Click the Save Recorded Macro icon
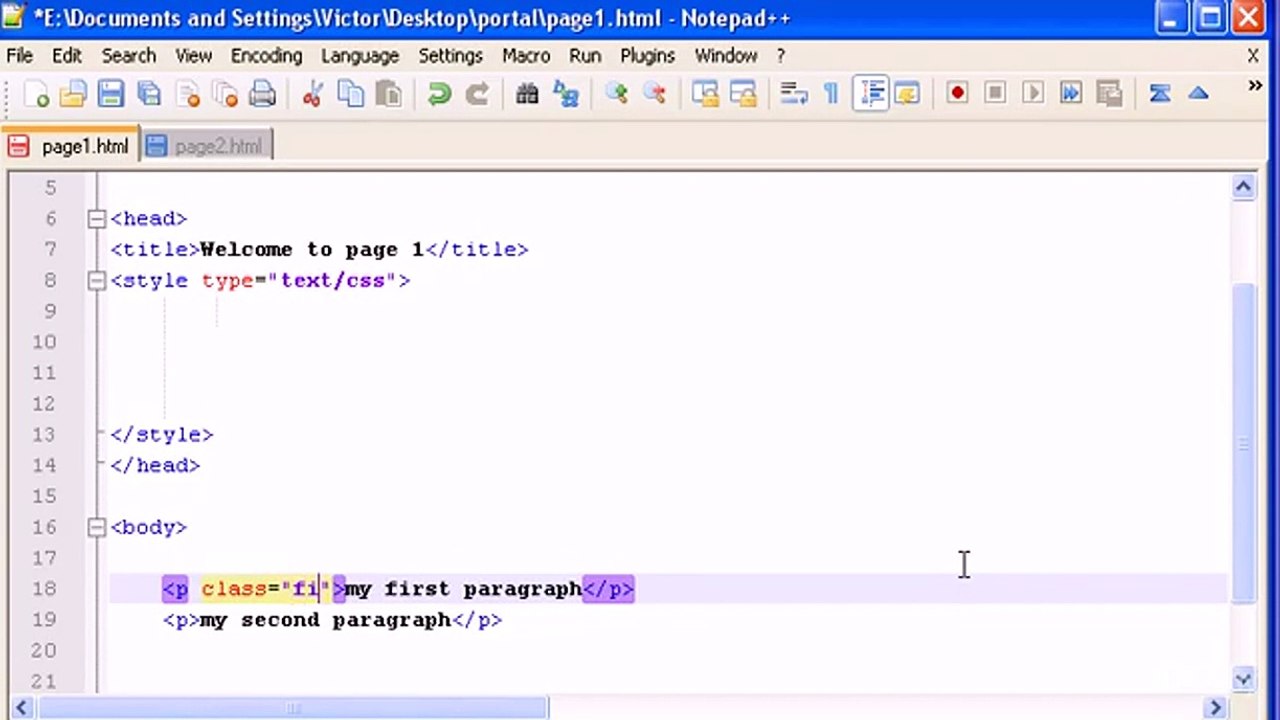This screenshot has height=720, width=1280. [x=1109, y=94]
